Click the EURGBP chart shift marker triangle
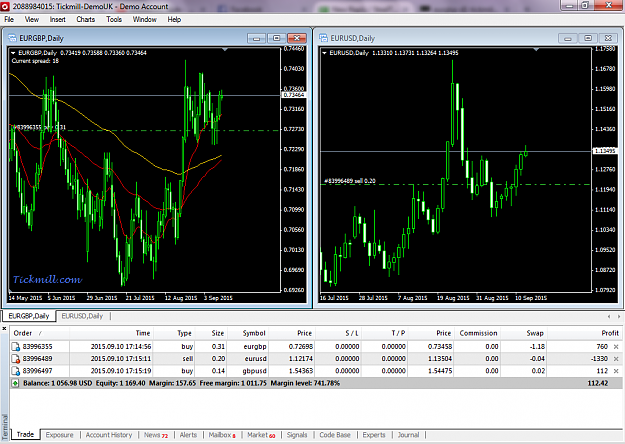This screenshot has width=625, height=444. pos(225,49)
